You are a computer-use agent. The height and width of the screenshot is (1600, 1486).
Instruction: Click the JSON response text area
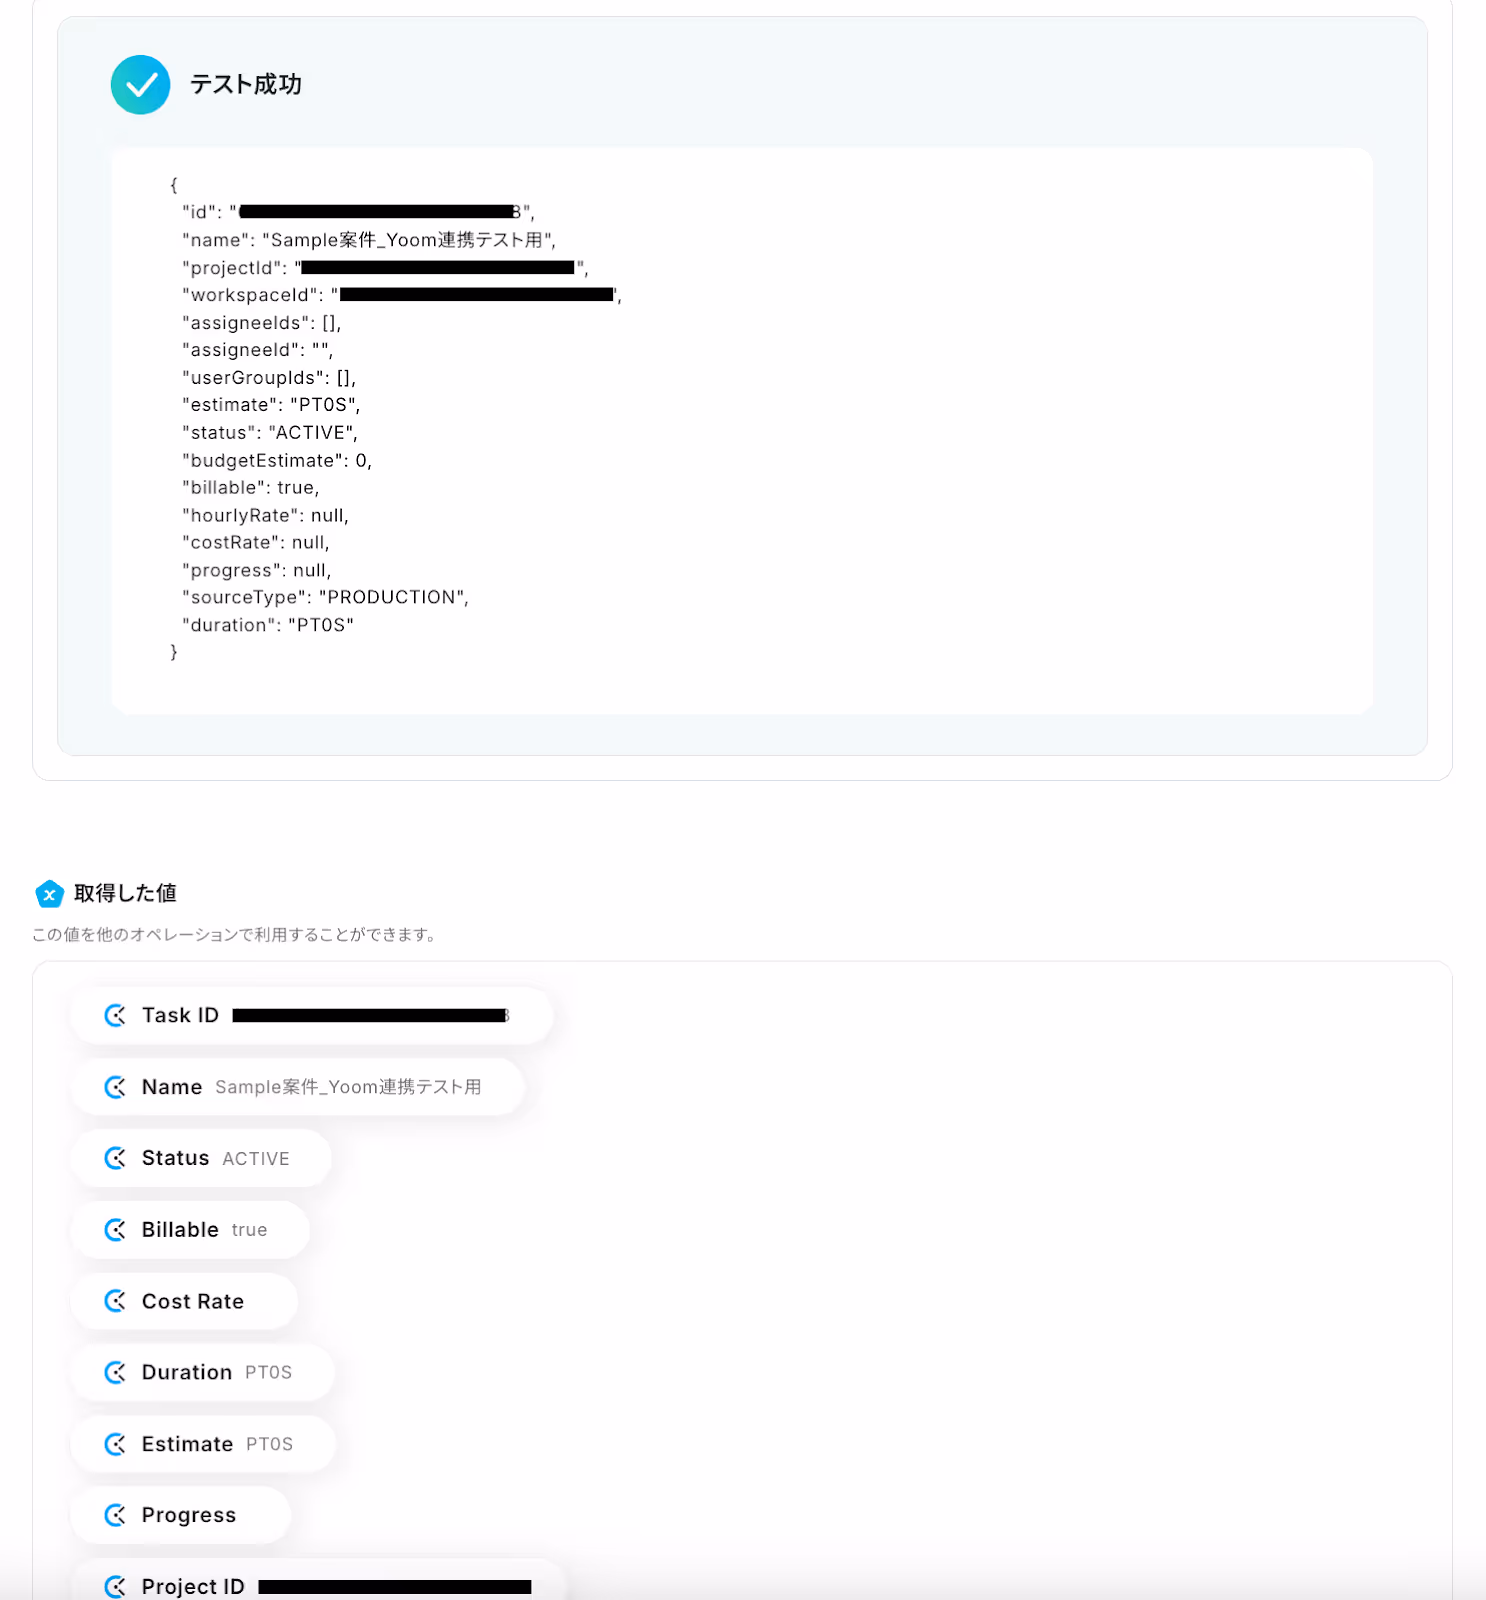[742, 431]
